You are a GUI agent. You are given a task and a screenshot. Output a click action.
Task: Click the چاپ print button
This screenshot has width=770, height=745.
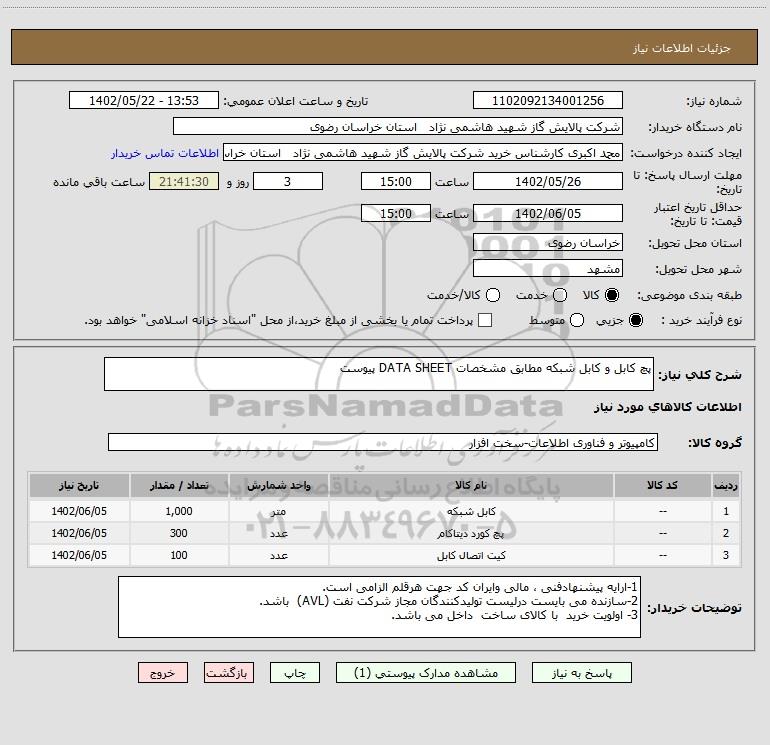(295, 673)
